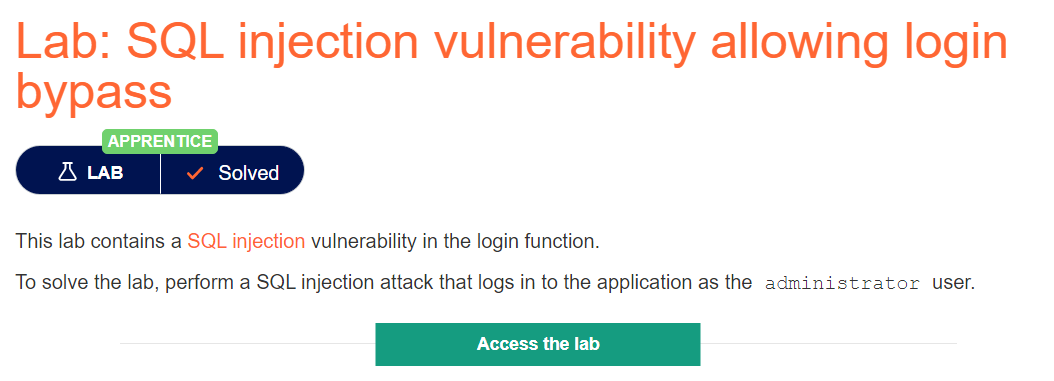
Task: Click the Access the lab button
Action: pyautogui.click(x=538, y=344)
